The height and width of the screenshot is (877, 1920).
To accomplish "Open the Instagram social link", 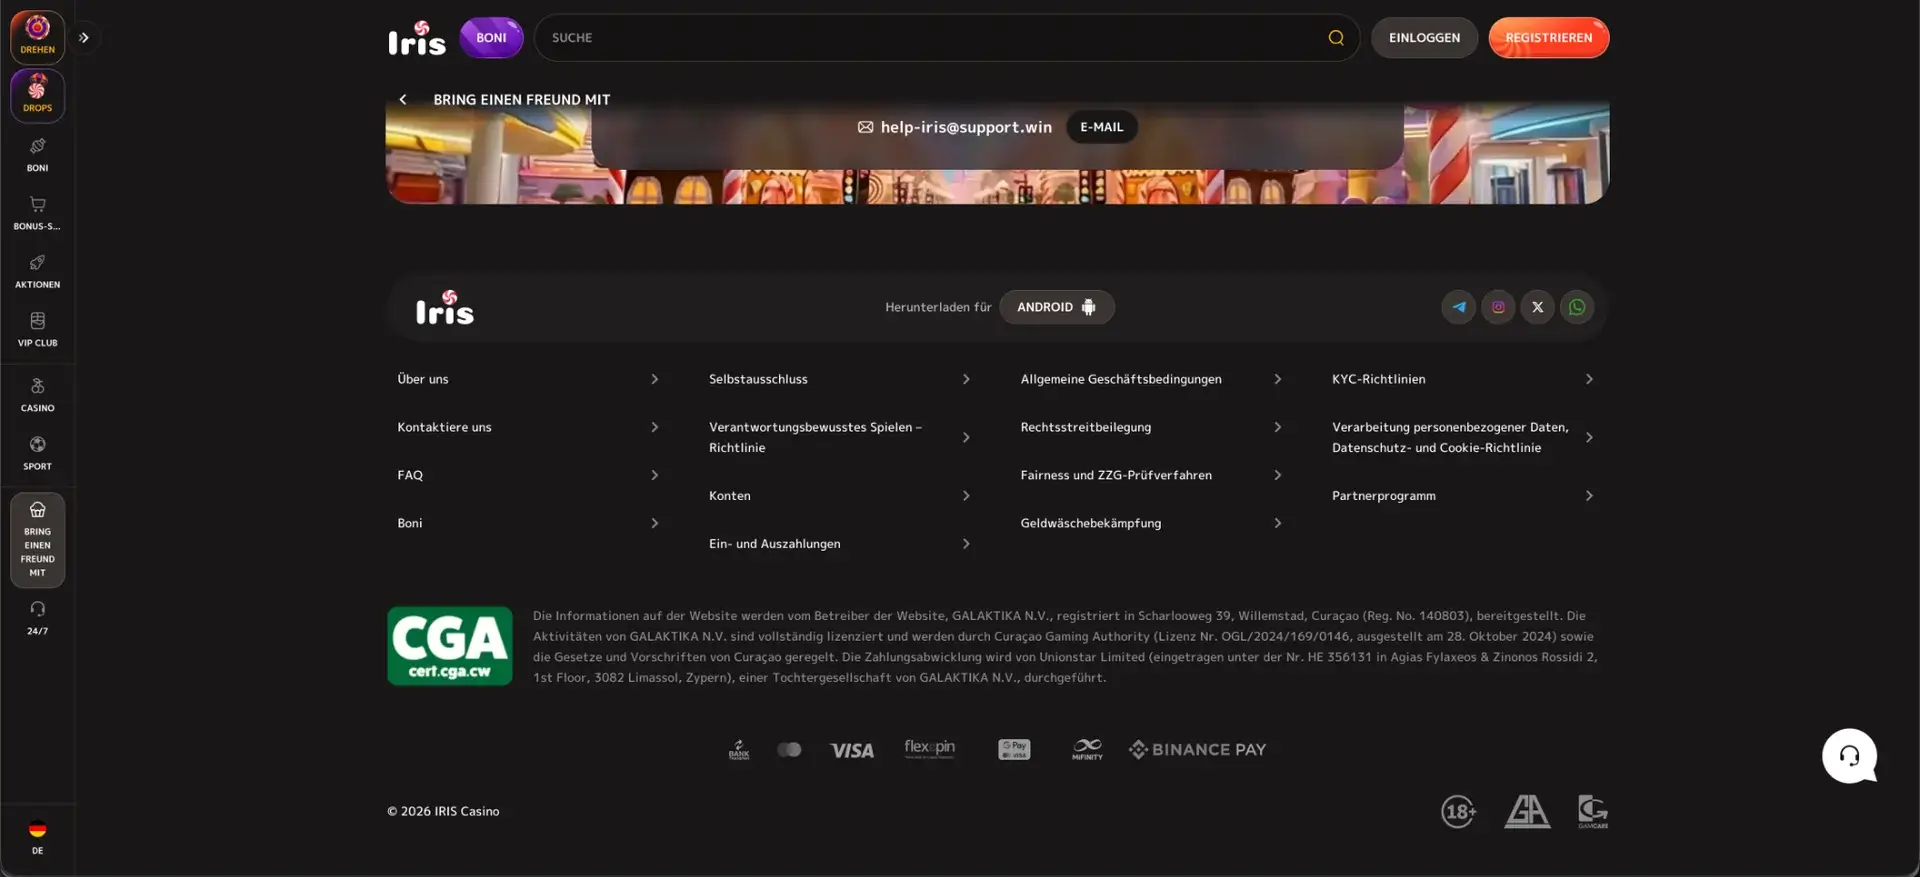I will (x=1498, y=307).
